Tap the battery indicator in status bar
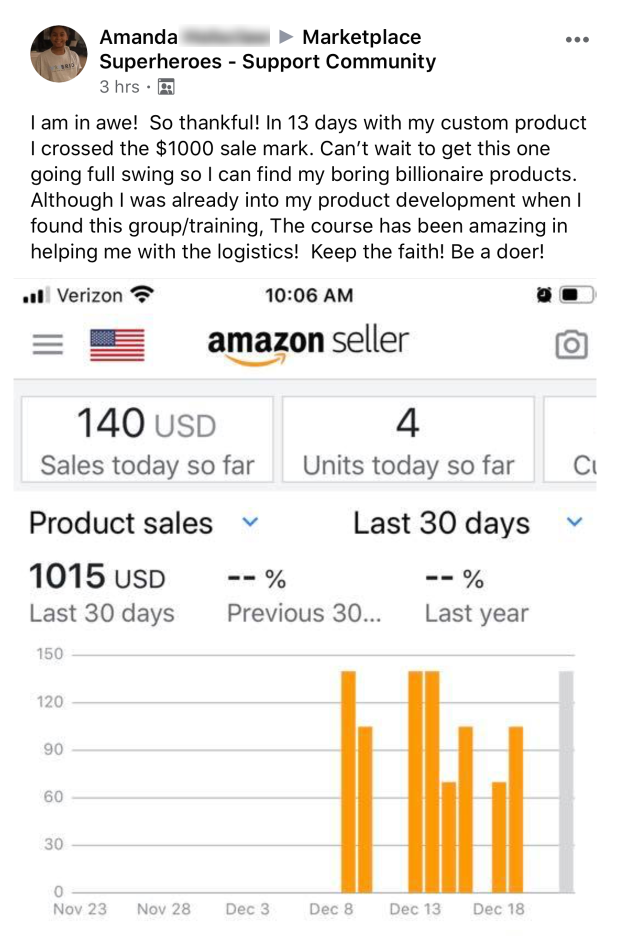This screenshot has width=621, height=936. 577,295
